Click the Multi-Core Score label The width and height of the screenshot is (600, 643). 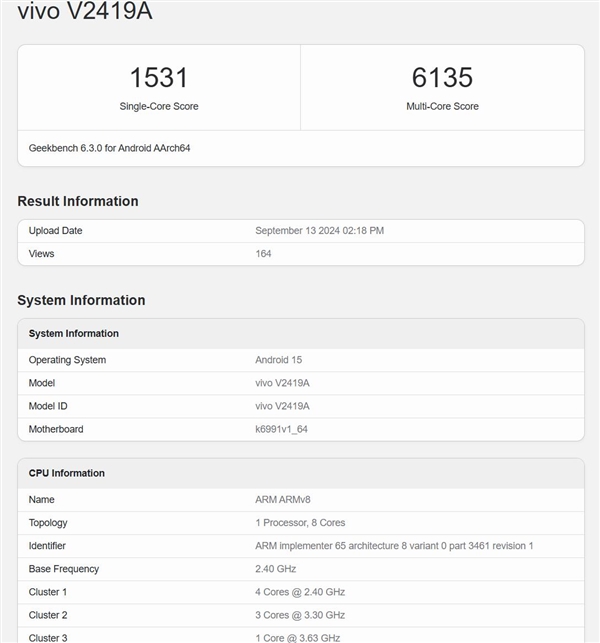point(442,106)
